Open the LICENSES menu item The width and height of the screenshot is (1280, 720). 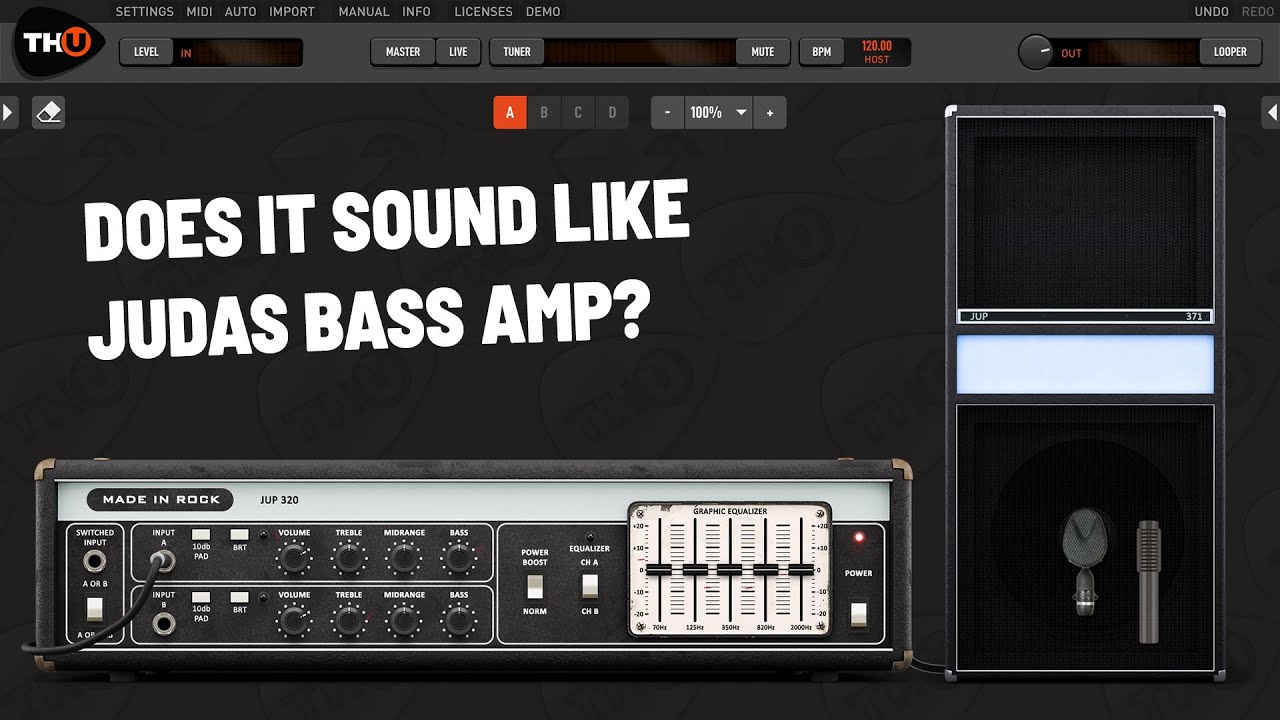(x=483, y=12)
